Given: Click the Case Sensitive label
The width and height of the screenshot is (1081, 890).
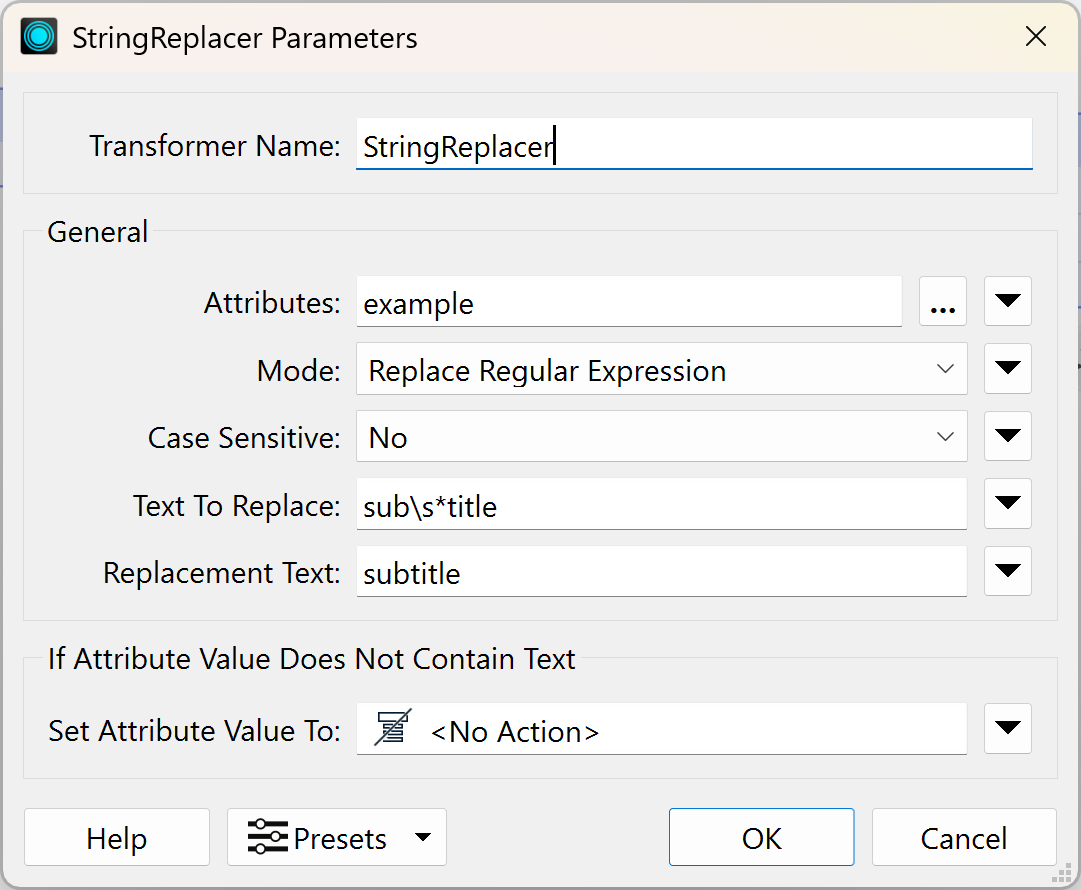Looking at the screenshot, I should click(244, 438).
